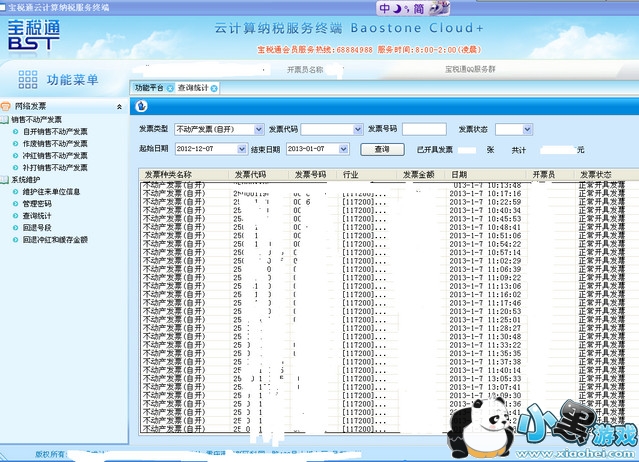This screenshot has width=639, height=462.
Task: Click the moon icon on the IME bar
Action: pos(397,8)
